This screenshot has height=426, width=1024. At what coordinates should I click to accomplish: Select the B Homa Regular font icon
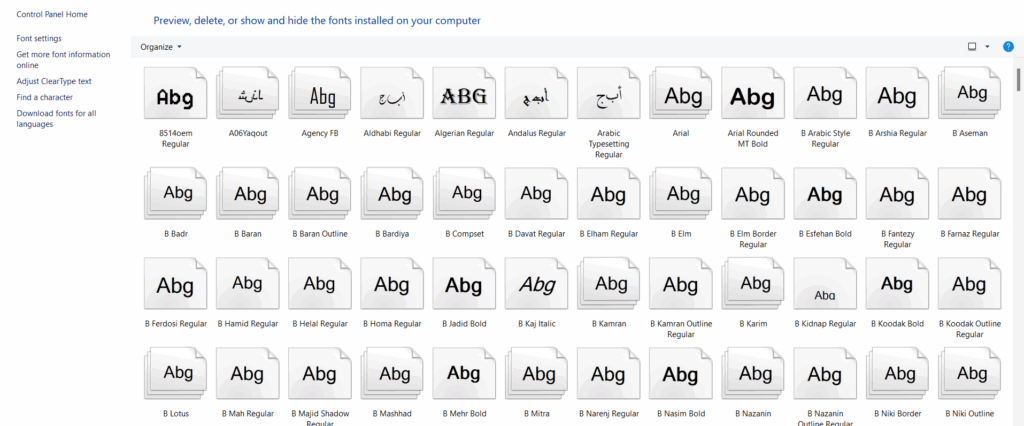click(392, 284)
